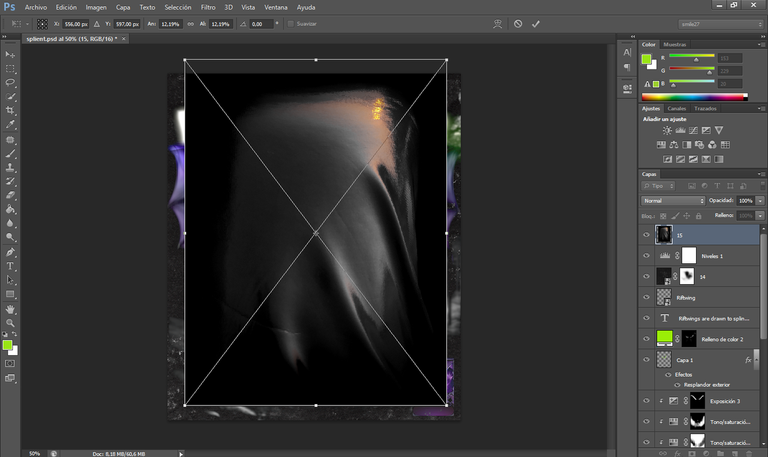
Task: Select the Zoom tool in toolbox
Action: coord(10,323)
